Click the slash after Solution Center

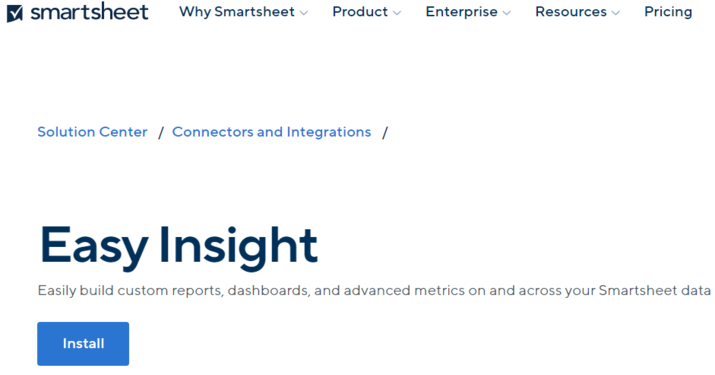click(x=161, y=133)
